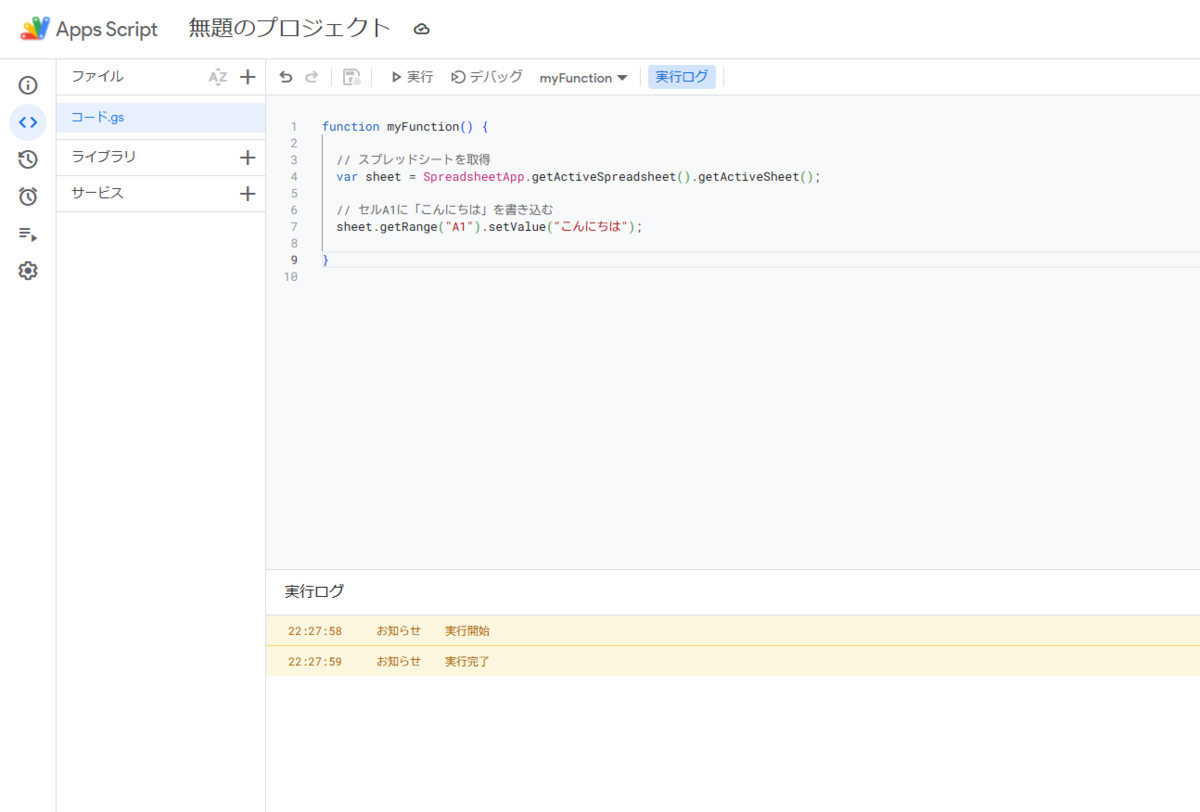Click SpreadsheetApp in line 4

coord(474,177)
